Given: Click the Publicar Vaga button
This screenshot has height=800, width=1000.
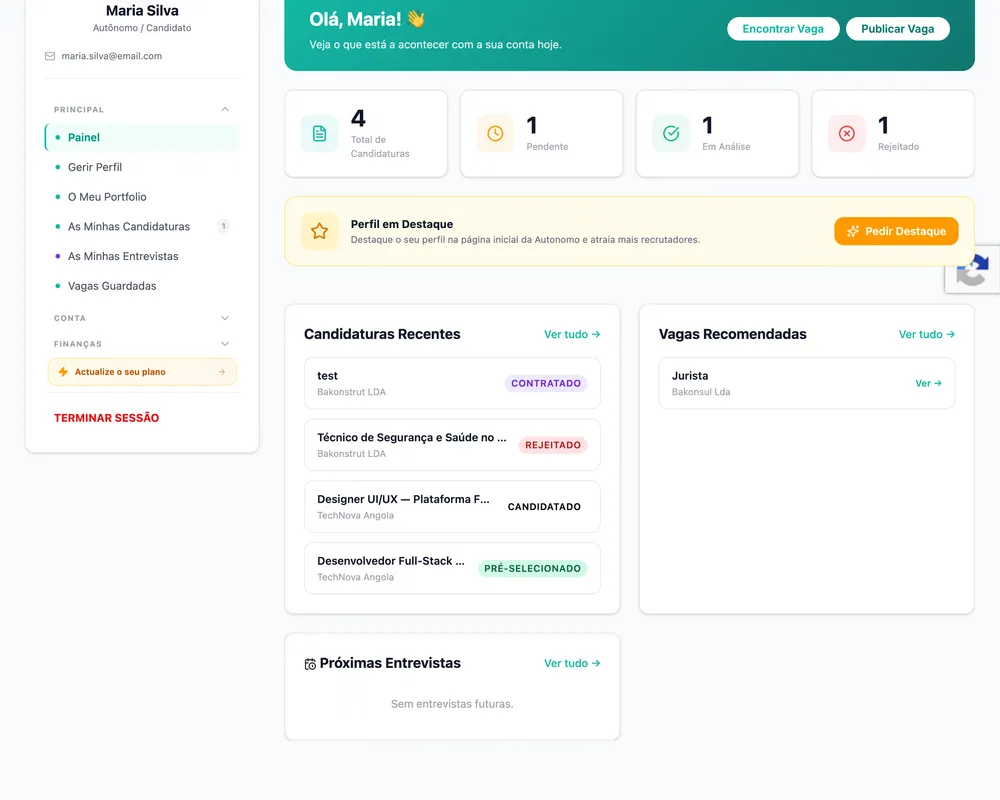Looking at the screenshot, I should [897, 29].
